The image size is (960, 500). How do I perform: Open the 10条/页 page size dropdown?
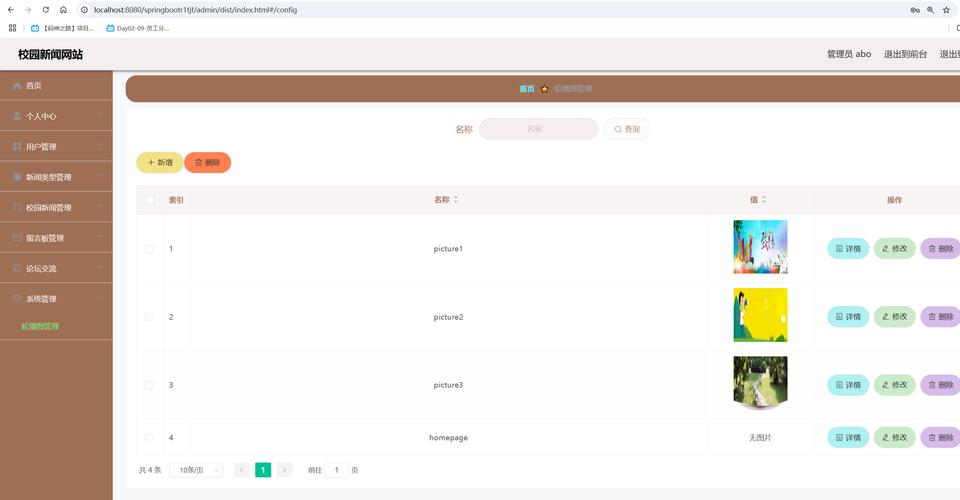tap(195, 470)
